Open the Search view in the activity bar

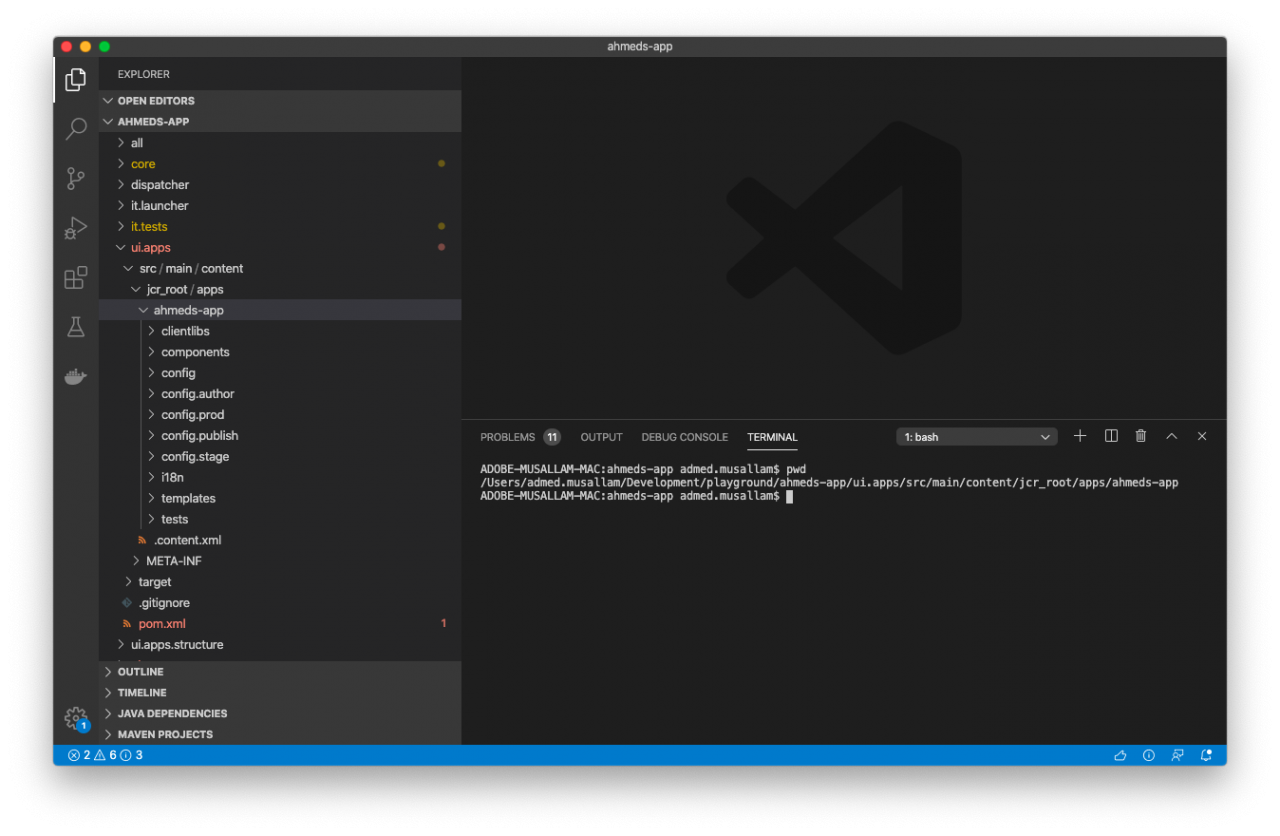click(x=75, y=128)
